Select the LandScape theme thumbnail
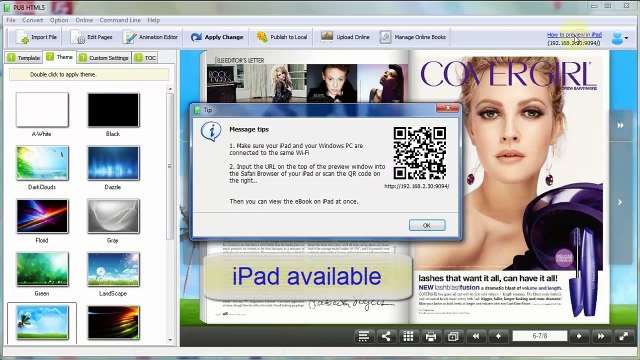The image size is (640, 360). pos(113,269)
